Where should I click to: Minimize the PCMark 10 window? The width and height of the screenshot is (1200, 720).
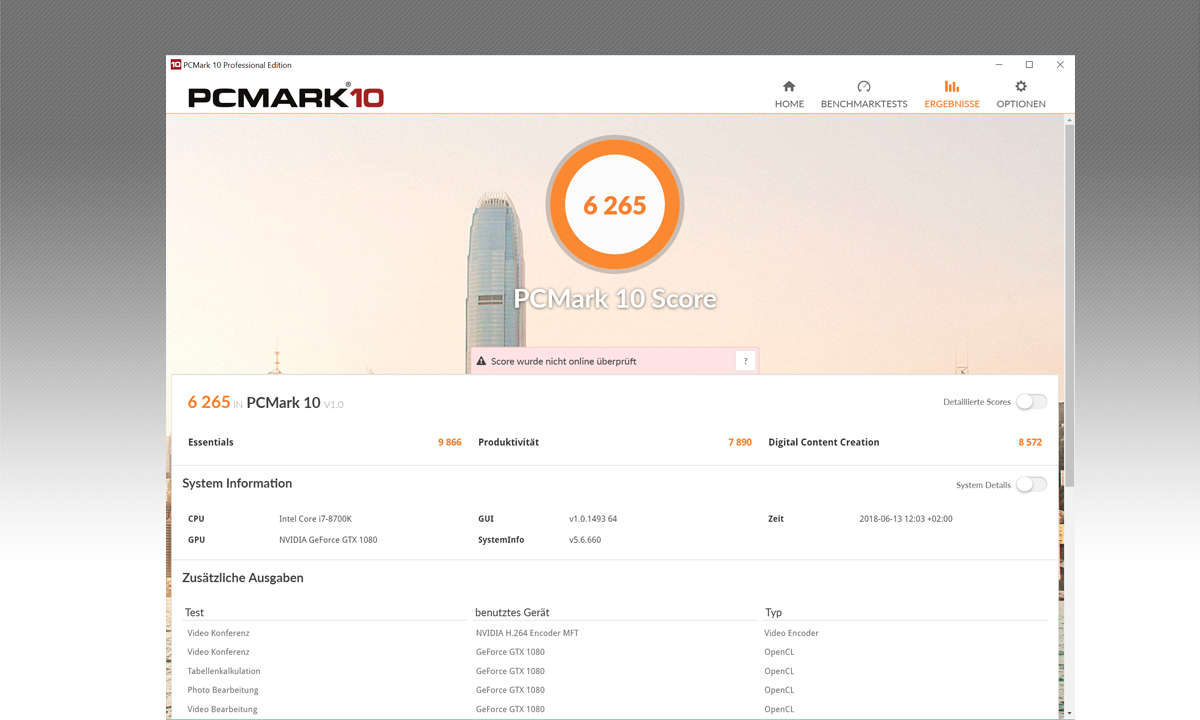pyautogui.click(x=998, y=65)
